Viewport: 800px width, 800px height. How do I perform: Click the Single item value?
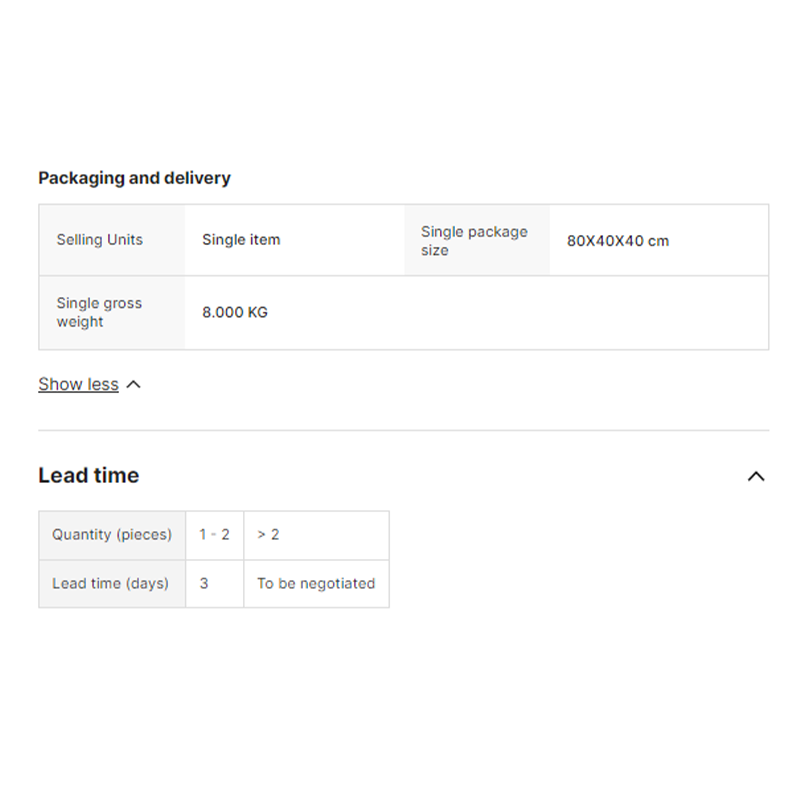pyautogui.click(x=241, y=240)
